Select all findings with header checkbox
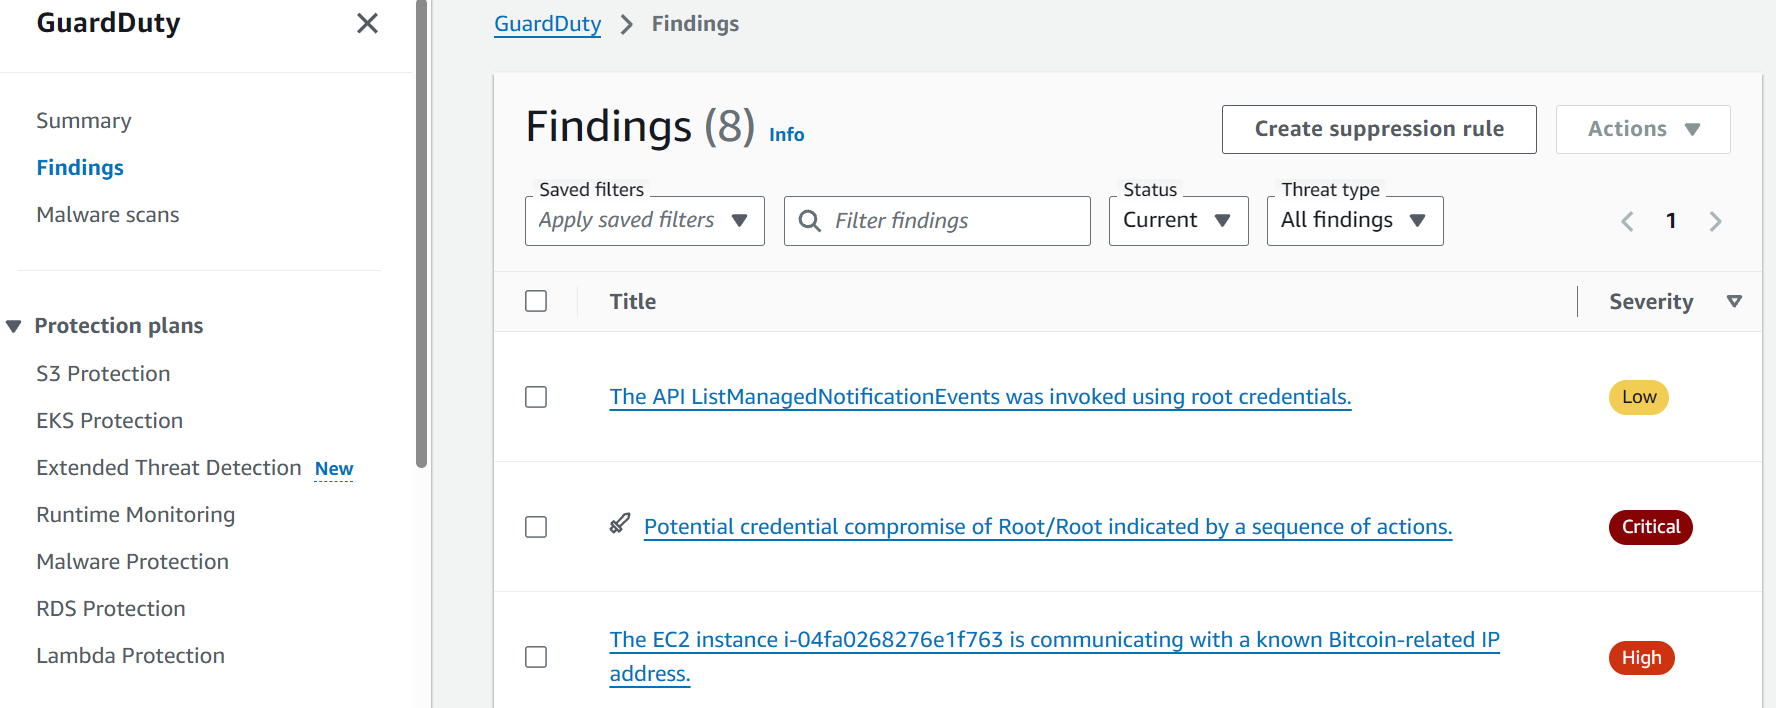The height and width of the screenshot is (708, 1776). click(536, 301)
